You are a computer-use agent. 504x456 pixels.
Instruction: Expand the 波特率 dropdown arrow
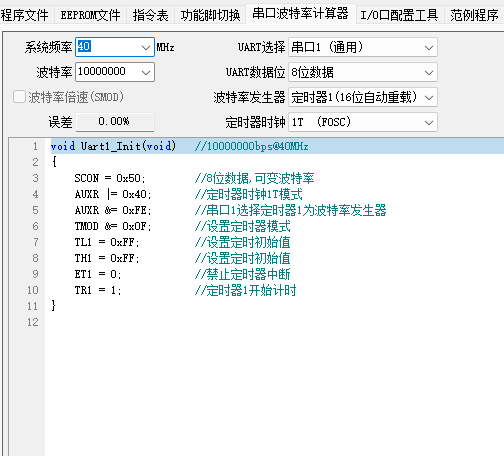146,72
